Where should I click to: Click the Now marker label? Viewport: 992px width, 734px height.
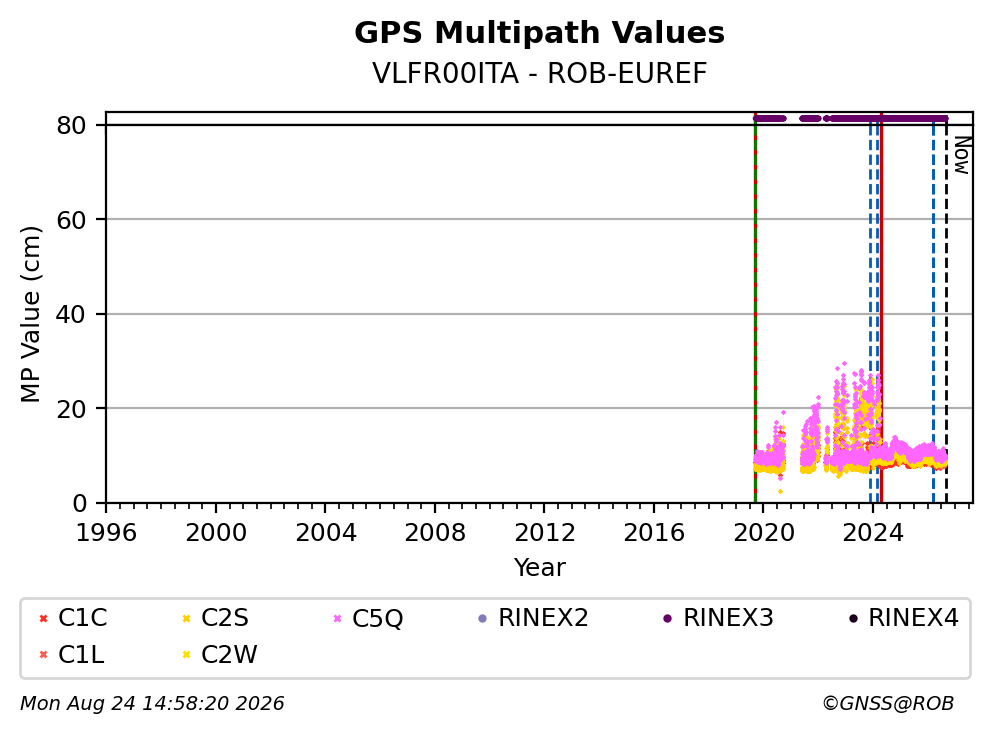(x=962, y=156)
